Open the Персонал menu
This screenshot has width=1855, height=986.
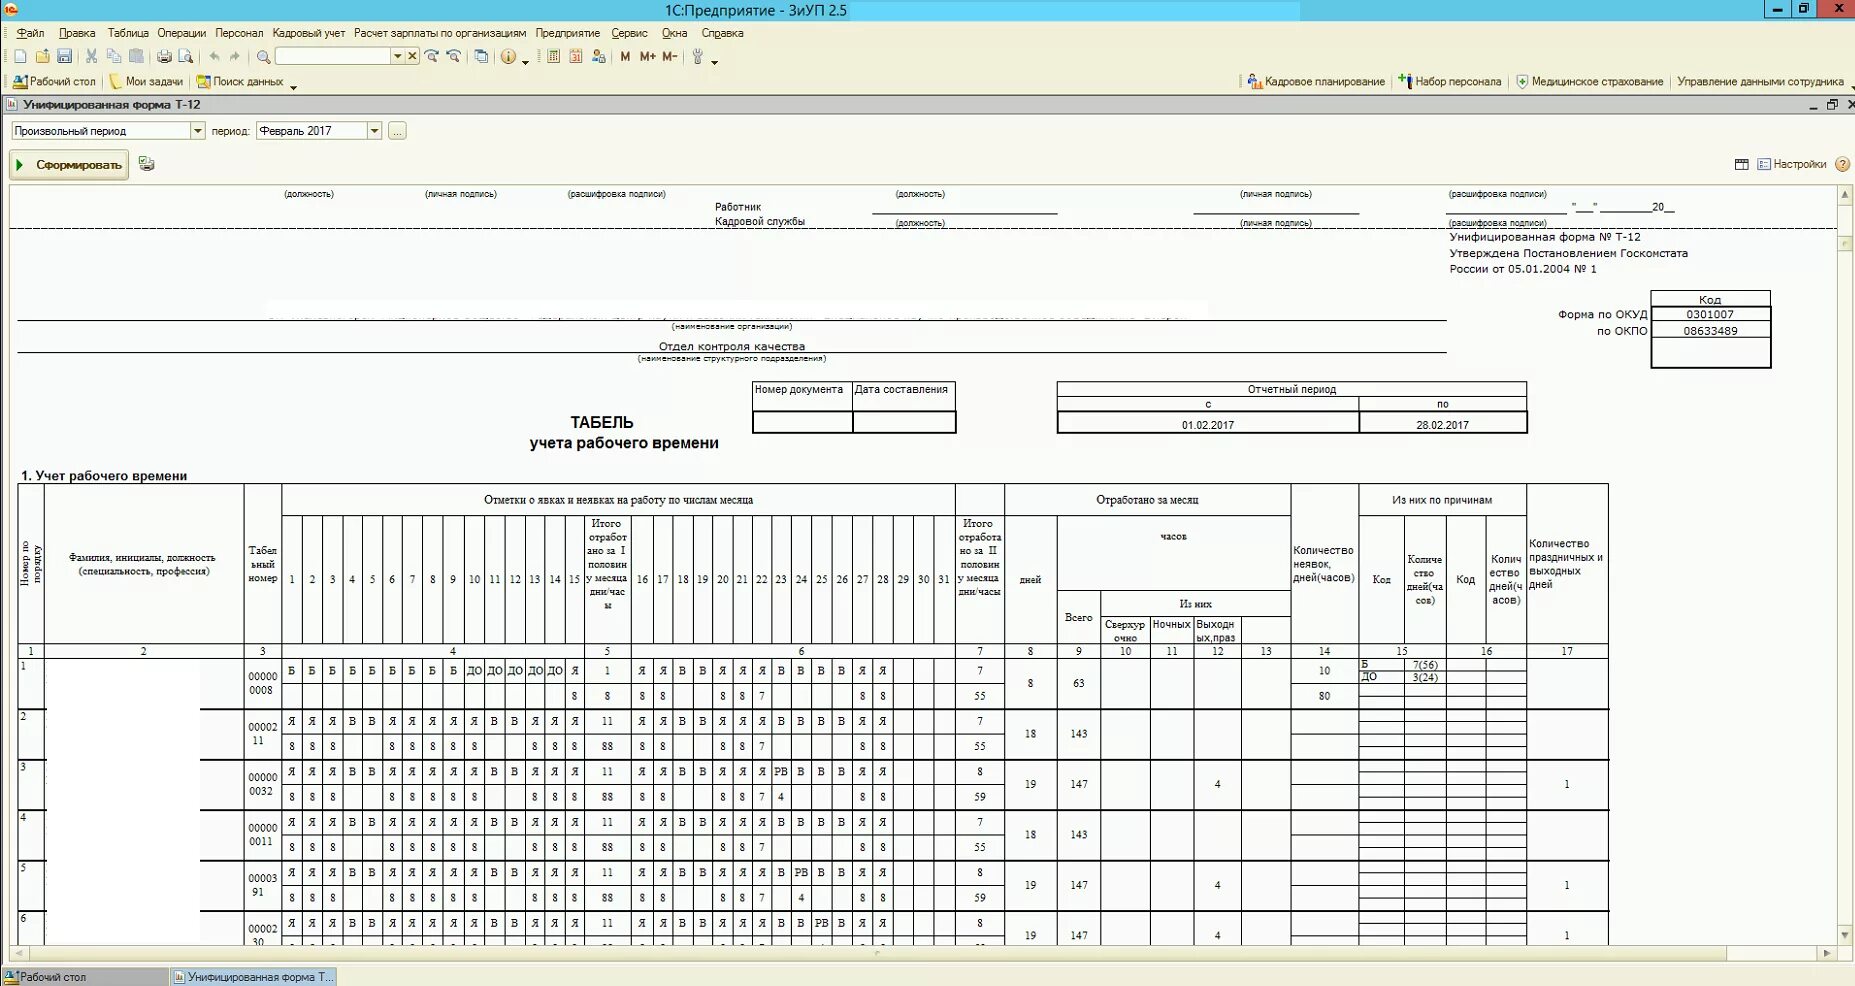pyautogui.click(x=239, y=33)
